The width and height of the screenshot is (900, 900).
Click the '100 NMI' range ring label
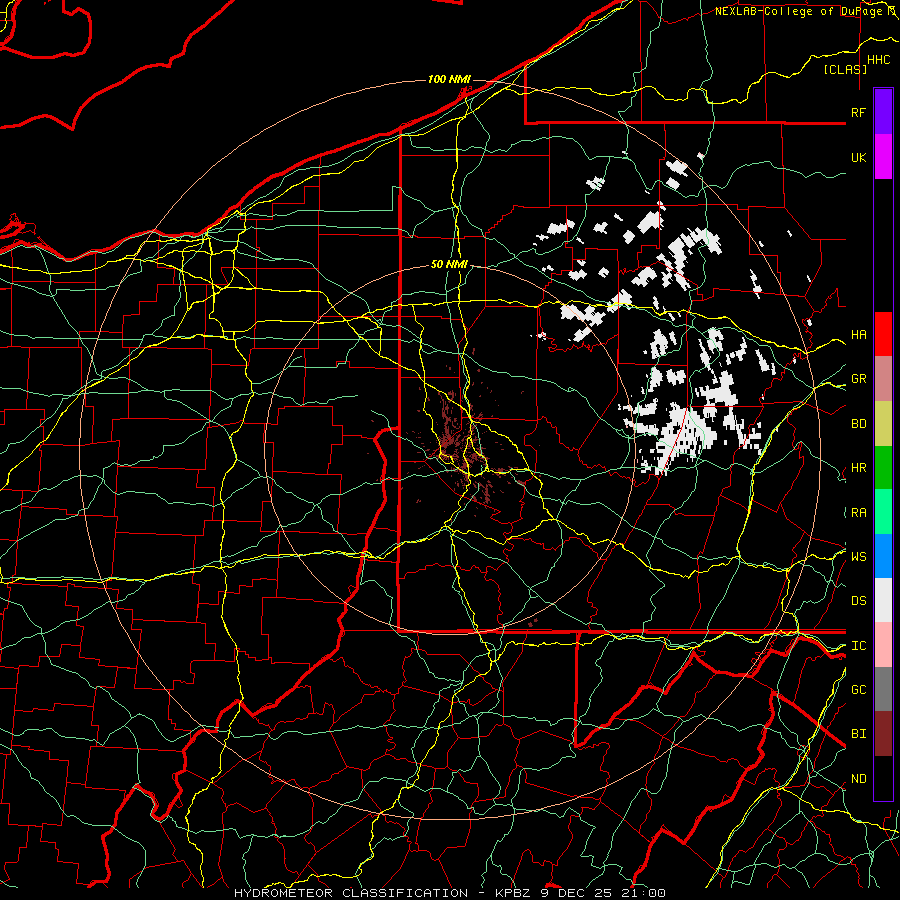(449, 79)
